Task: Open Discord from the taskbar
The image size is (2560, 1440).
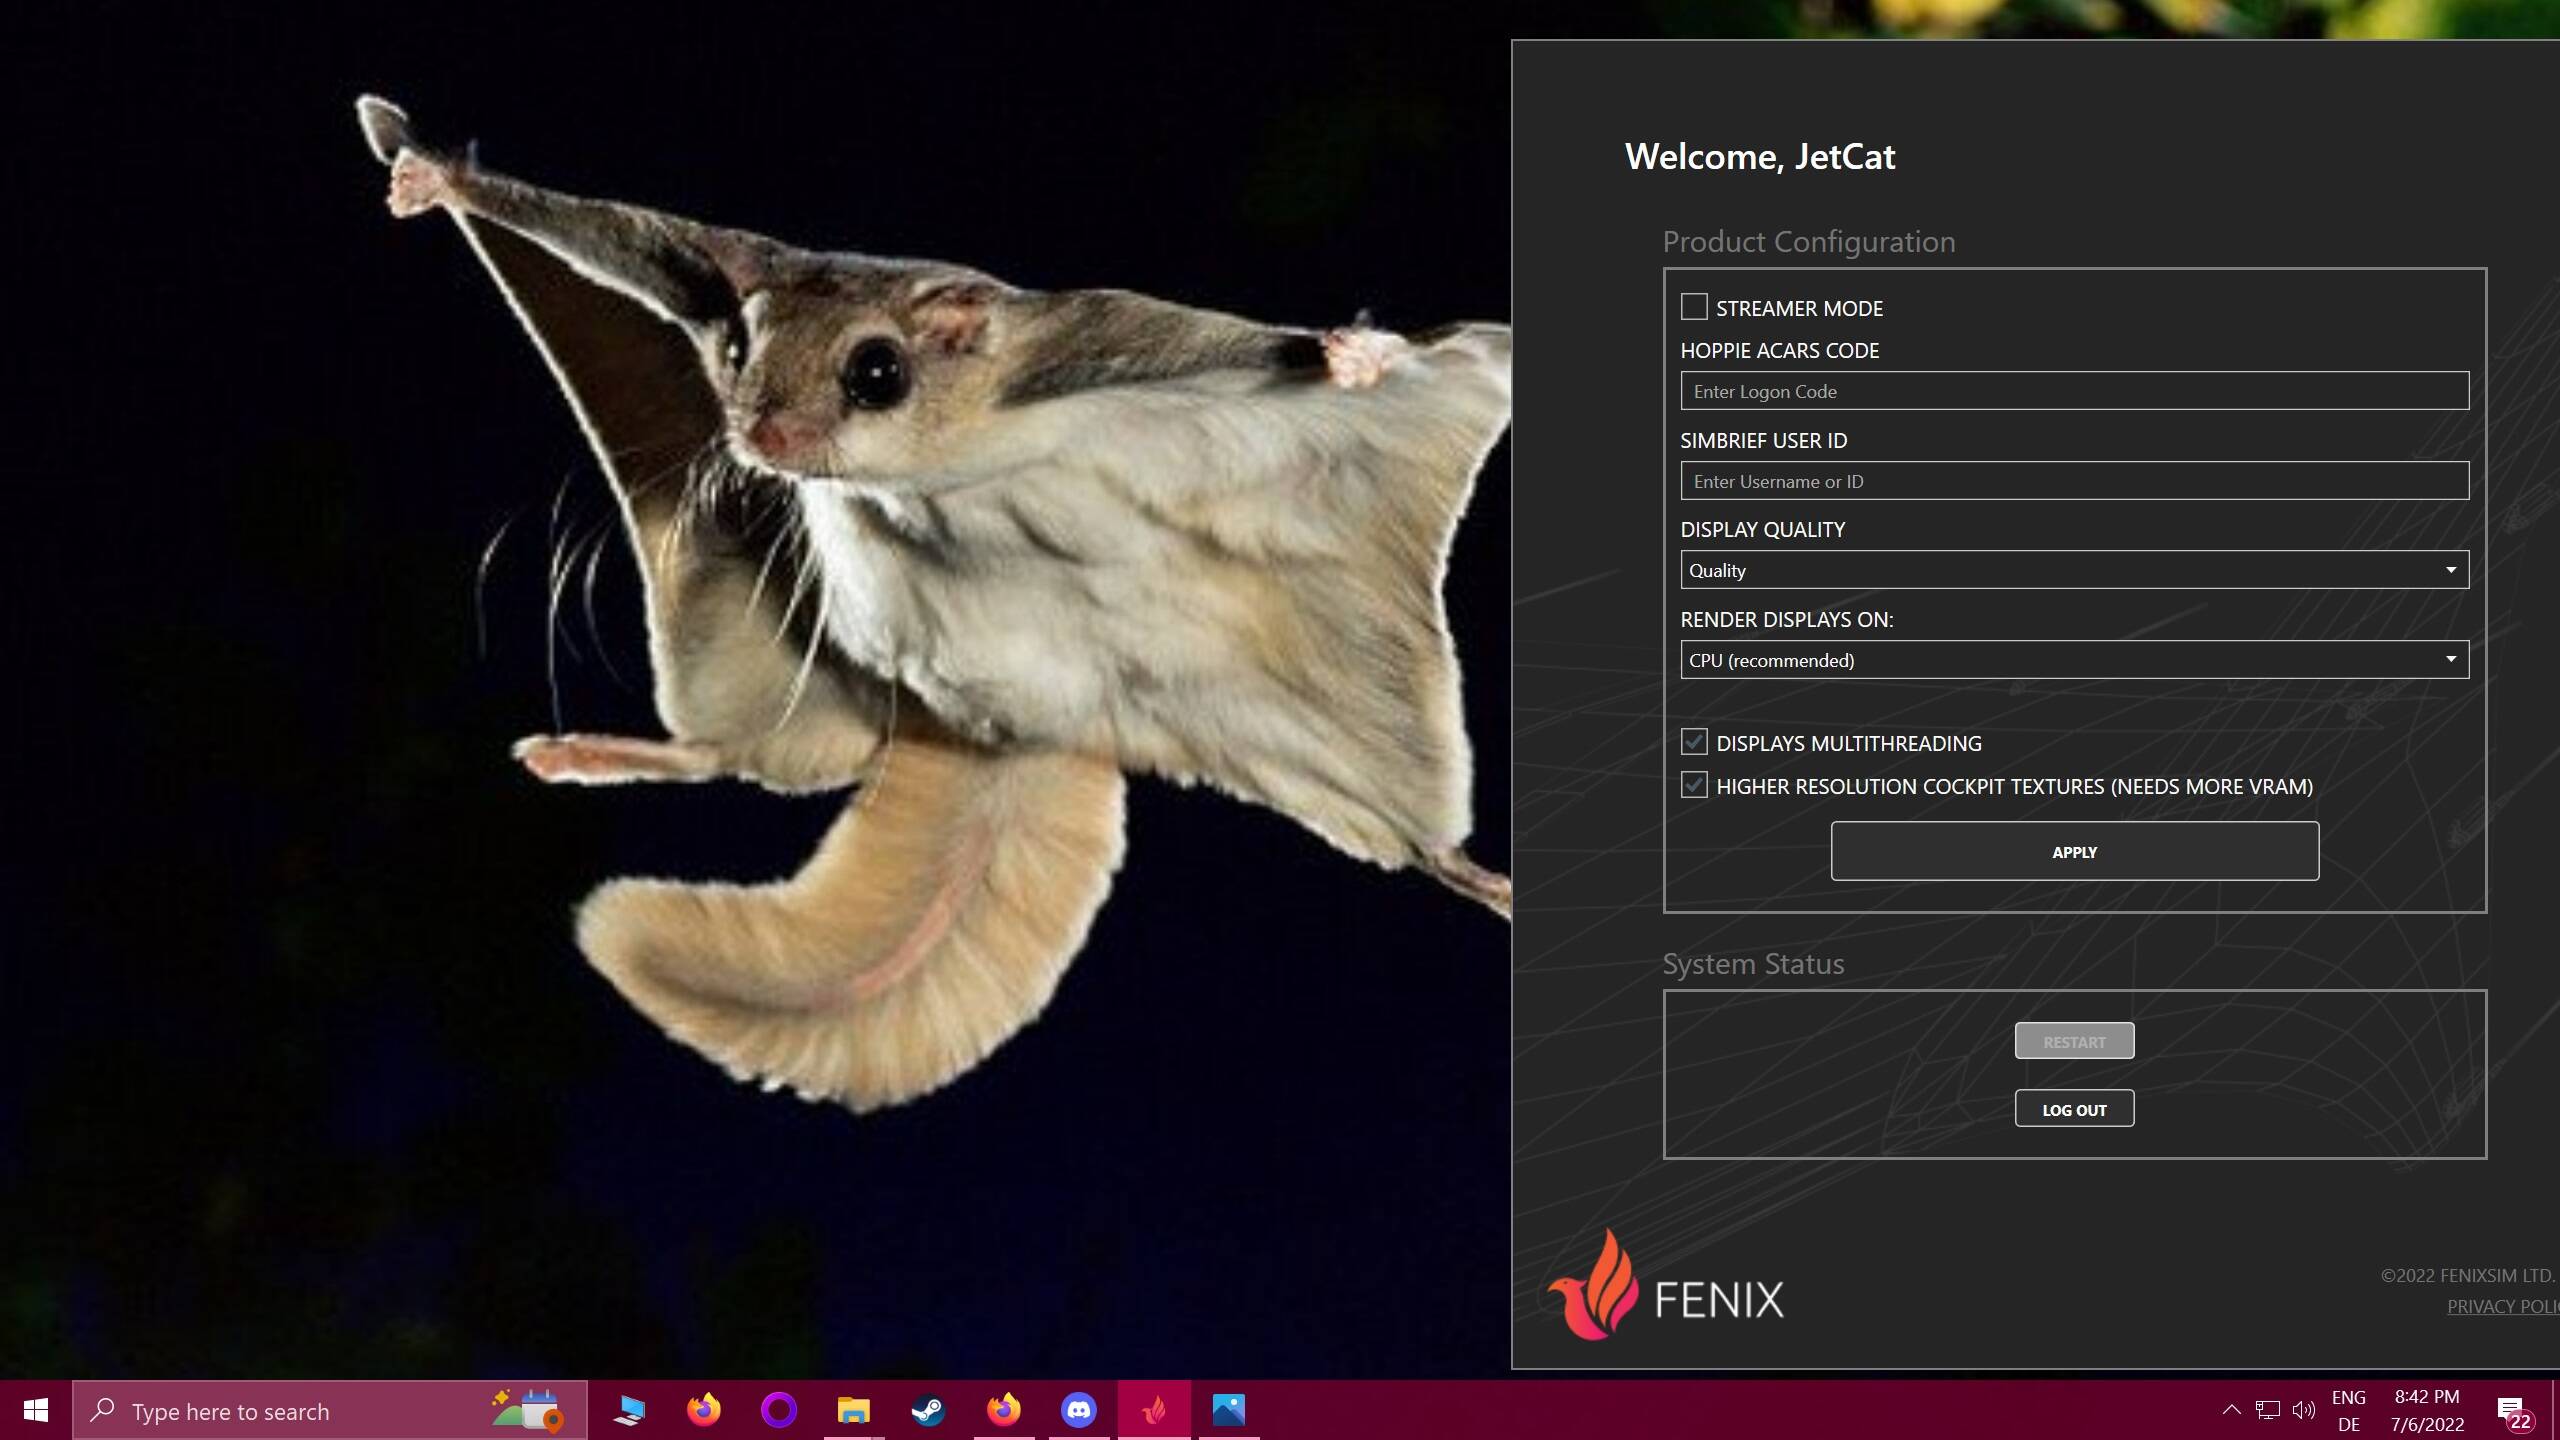Action: coord(1078,1410)
